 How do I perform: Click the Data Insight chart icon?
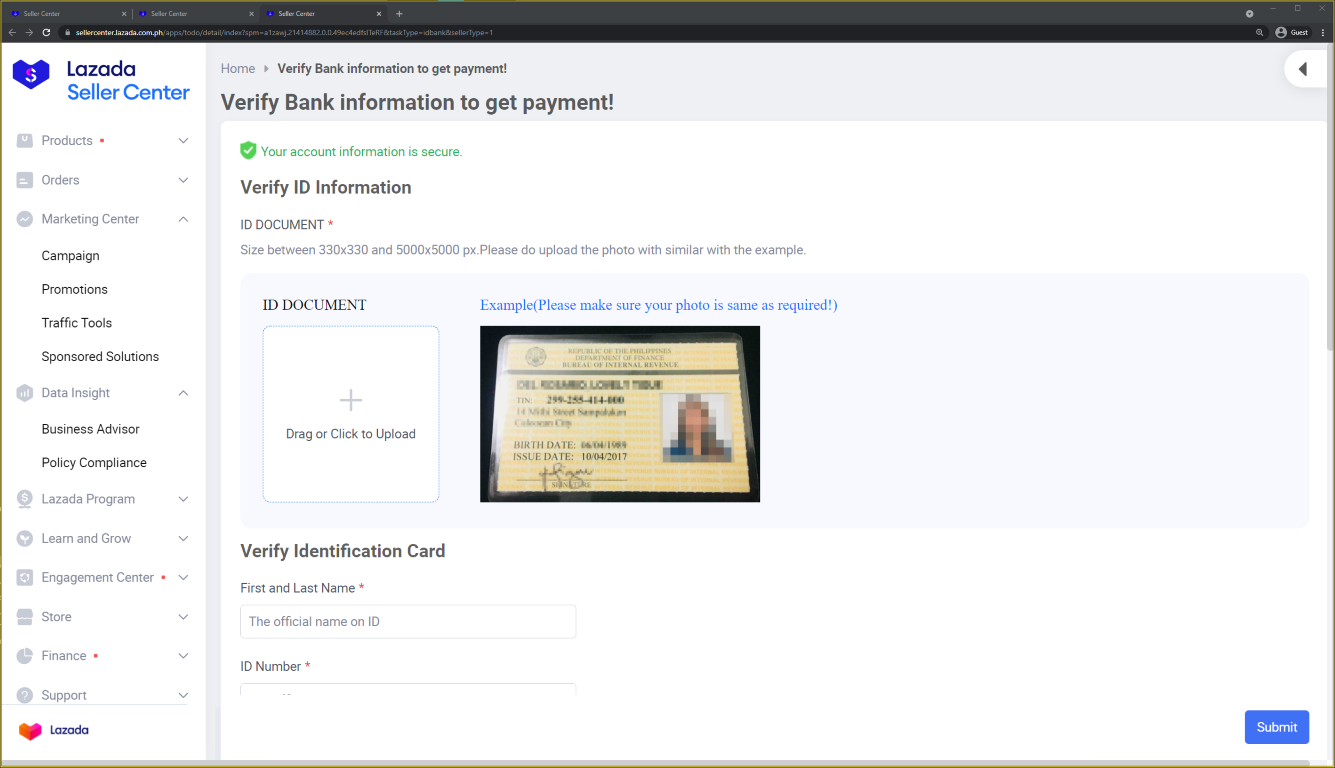pos(25,393)
